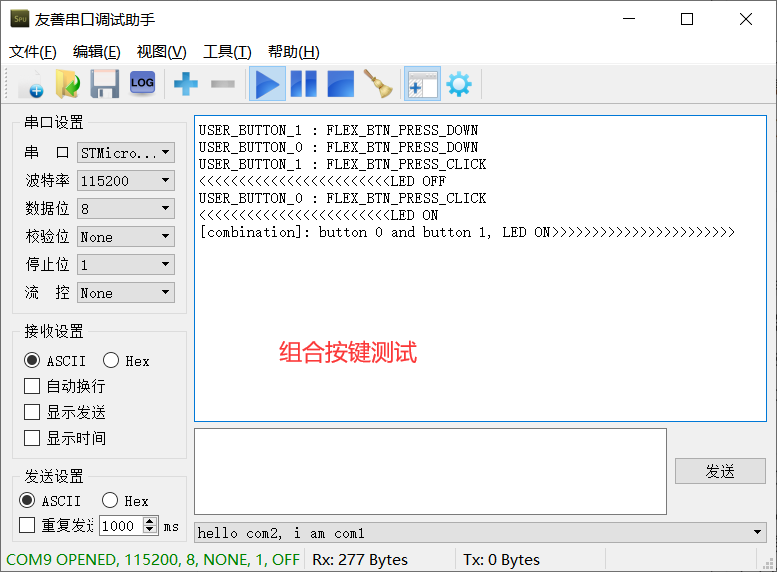Clear the output with broom icon
This screenshot has height=572, width=777.
click(x=378, y=84)
